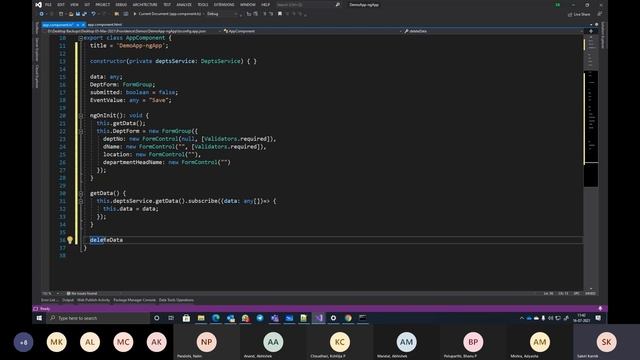Click the Visual Studio logo icon
The height and width of the screenshot is (360, 640).
[38, 4]
